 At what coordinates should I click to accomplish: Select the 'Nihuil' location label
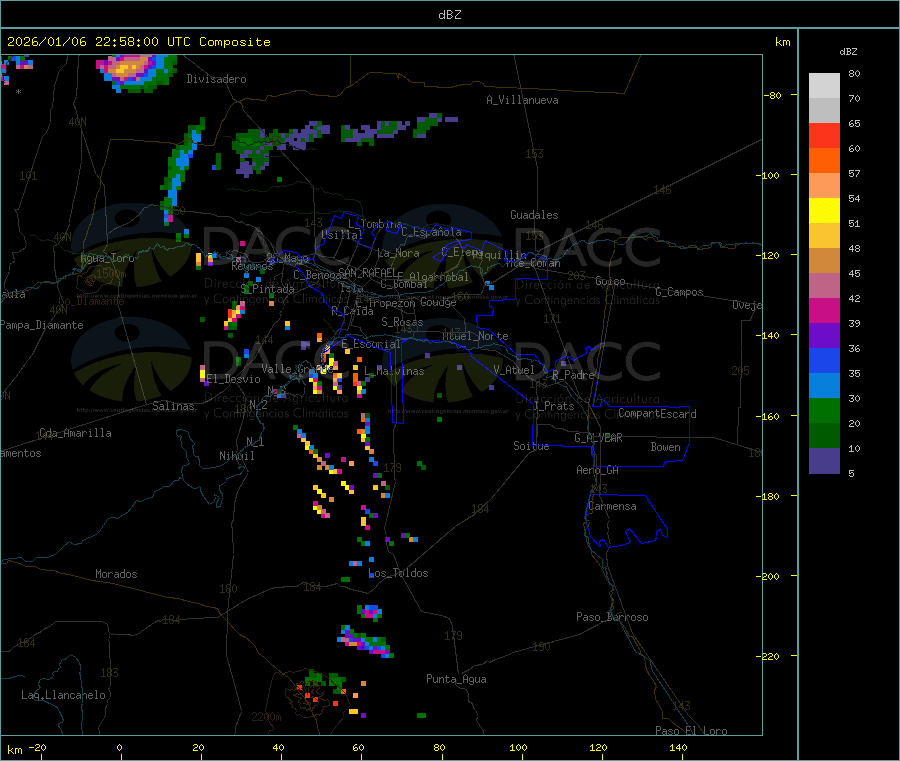pyautogui.click(x=237, y=456)
